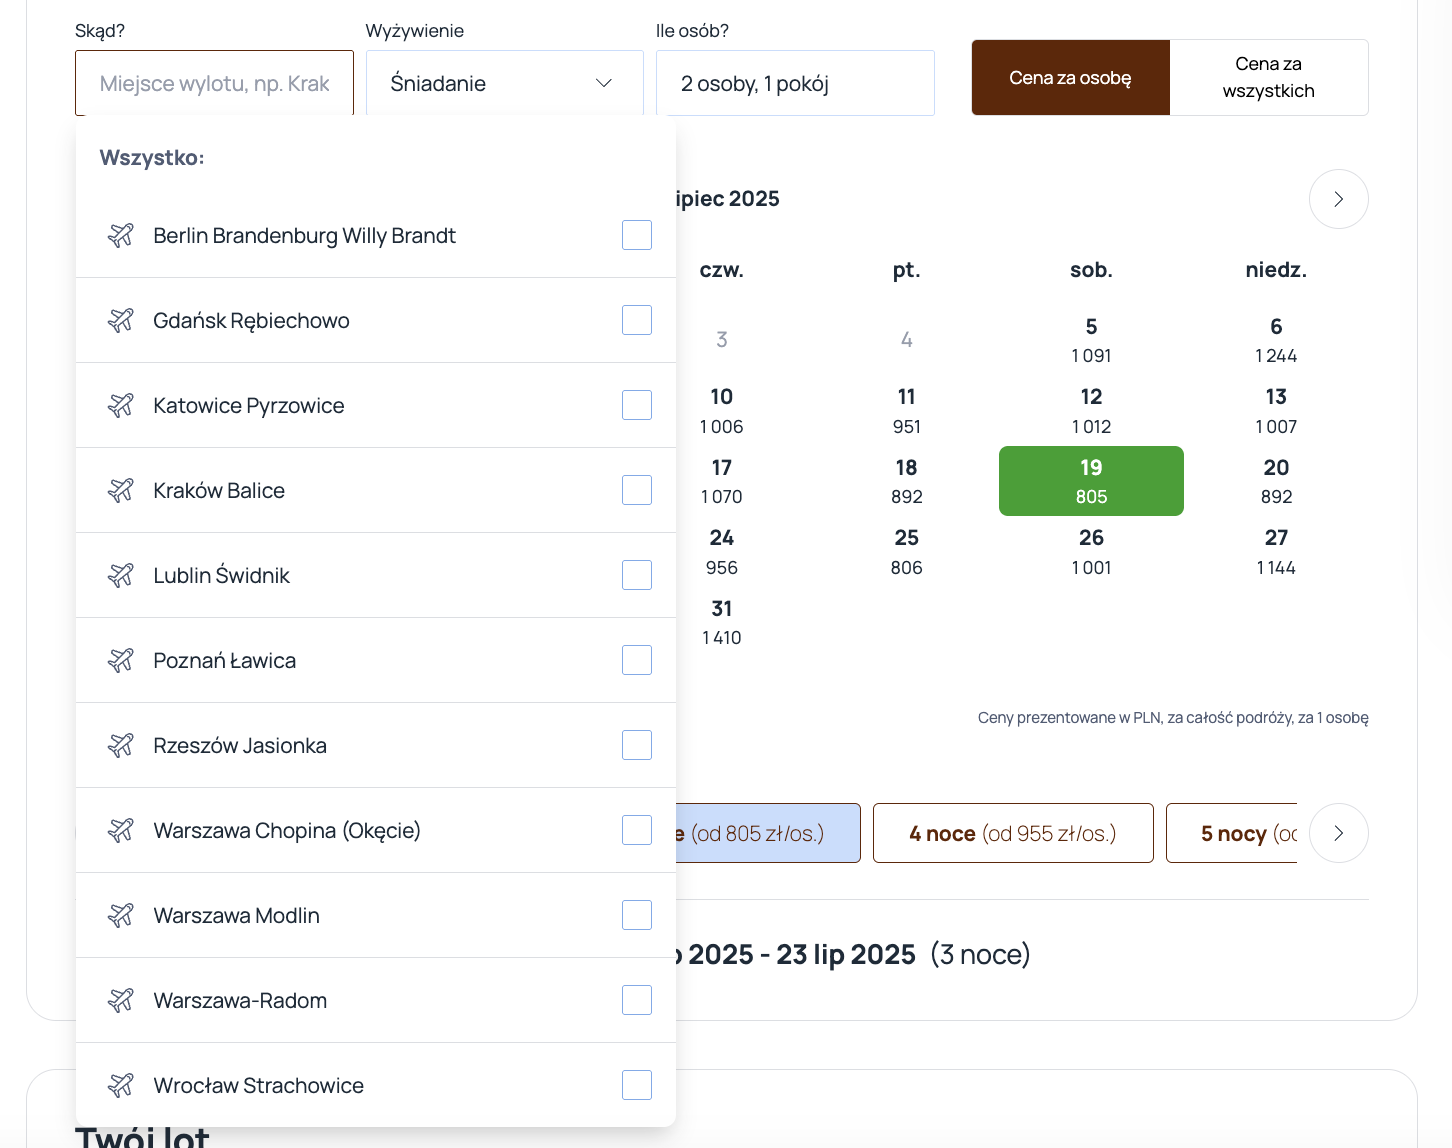The height and width of the screenshot is (1148, 1452).
Task: Check the Poznań Ławica box
Action: 637,660
